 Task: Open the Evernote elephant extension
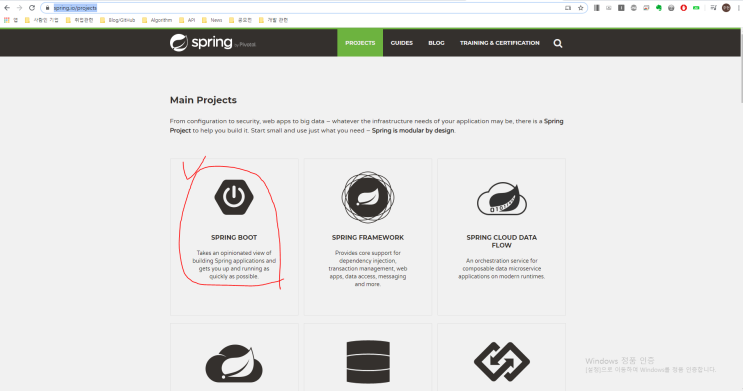pos(659,8)
